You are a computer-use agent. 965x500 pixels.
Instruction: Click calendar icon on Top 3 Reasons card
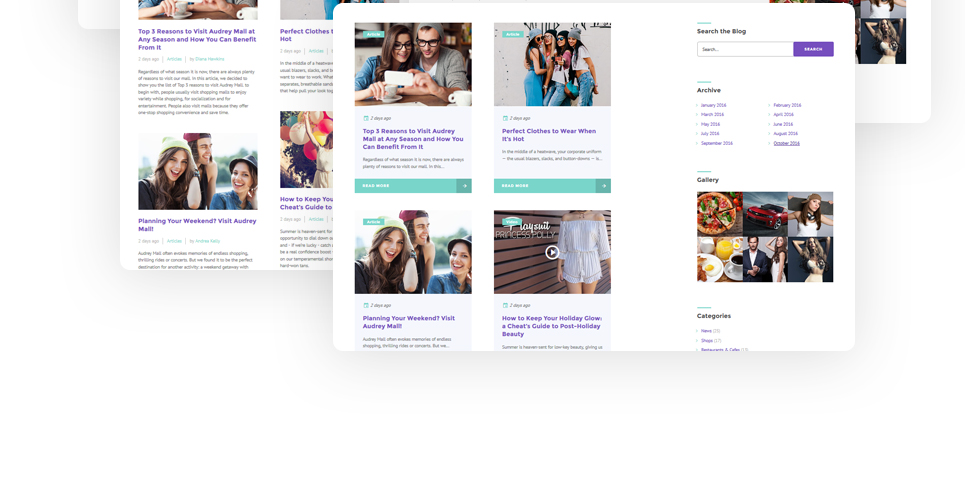click(366, 118)
